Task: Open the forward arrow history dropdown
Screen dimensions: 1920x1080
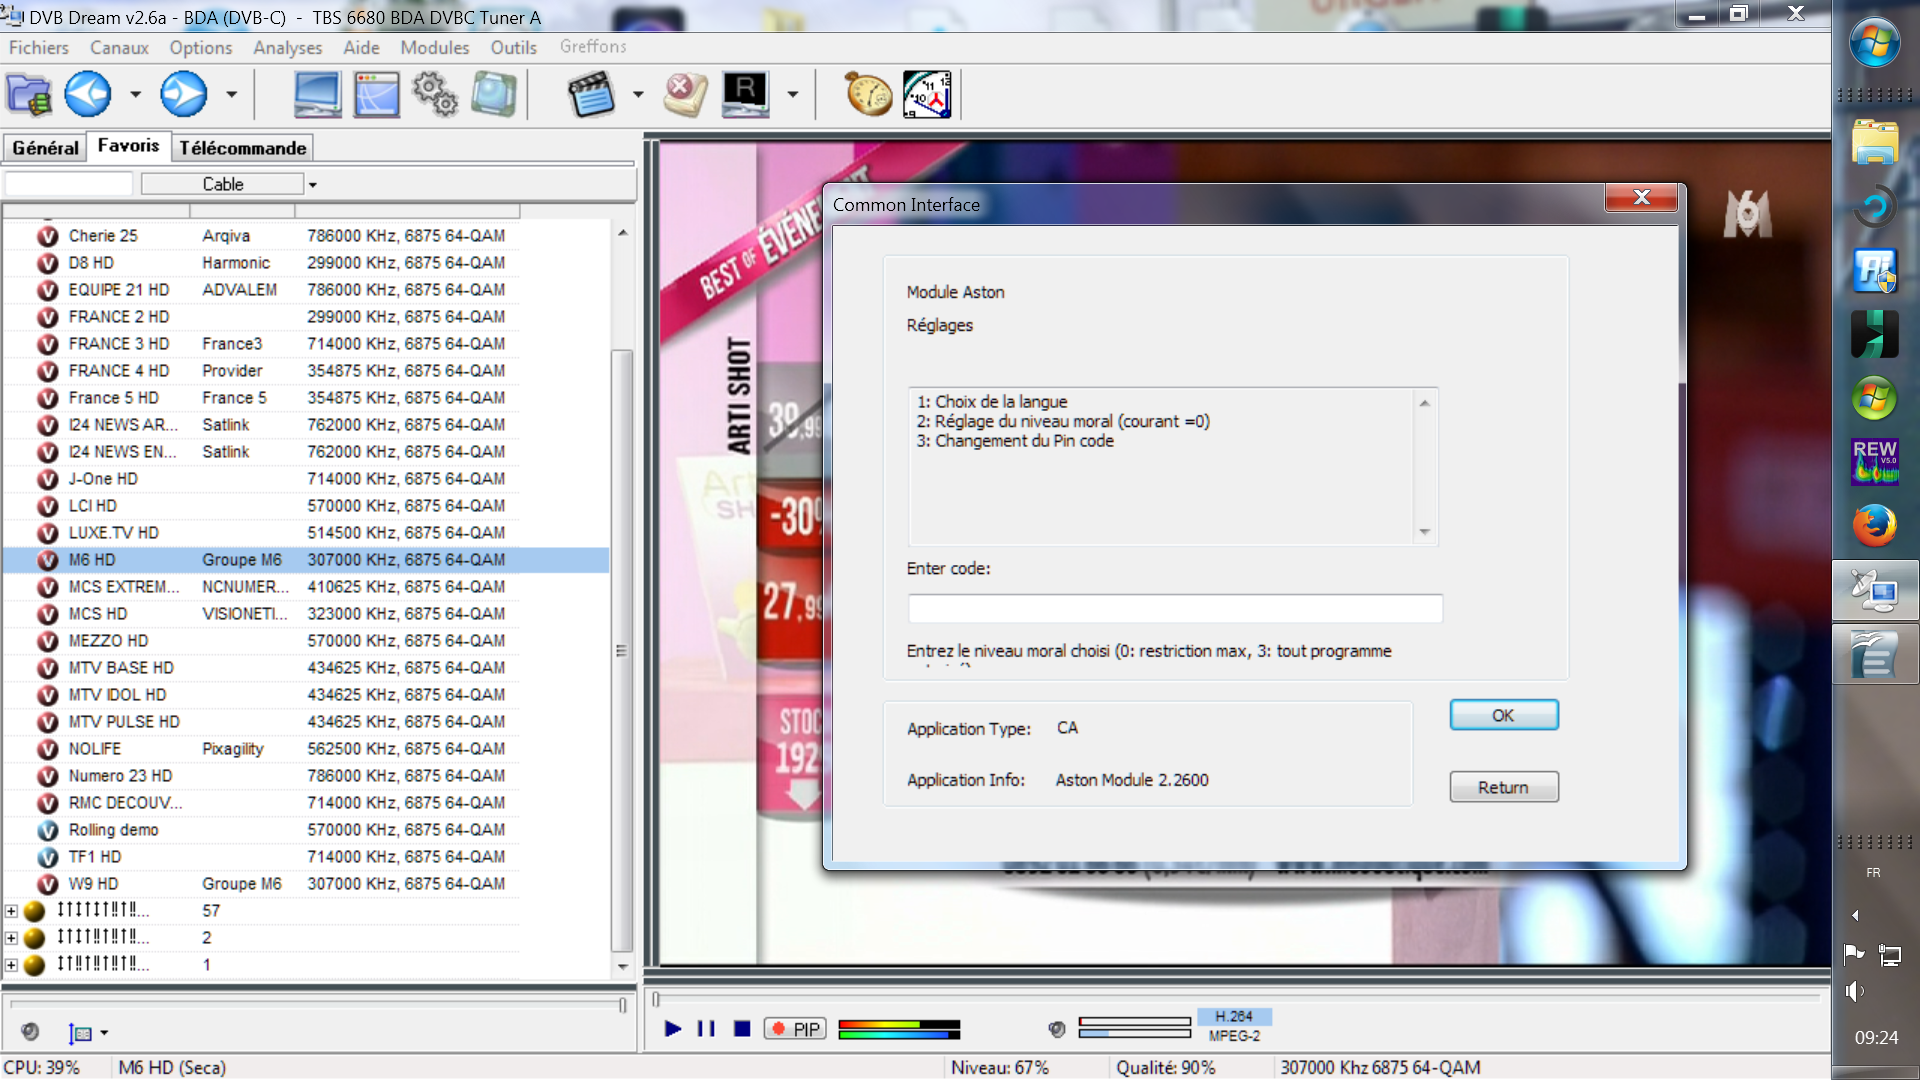Action: [x=231, y=95]
